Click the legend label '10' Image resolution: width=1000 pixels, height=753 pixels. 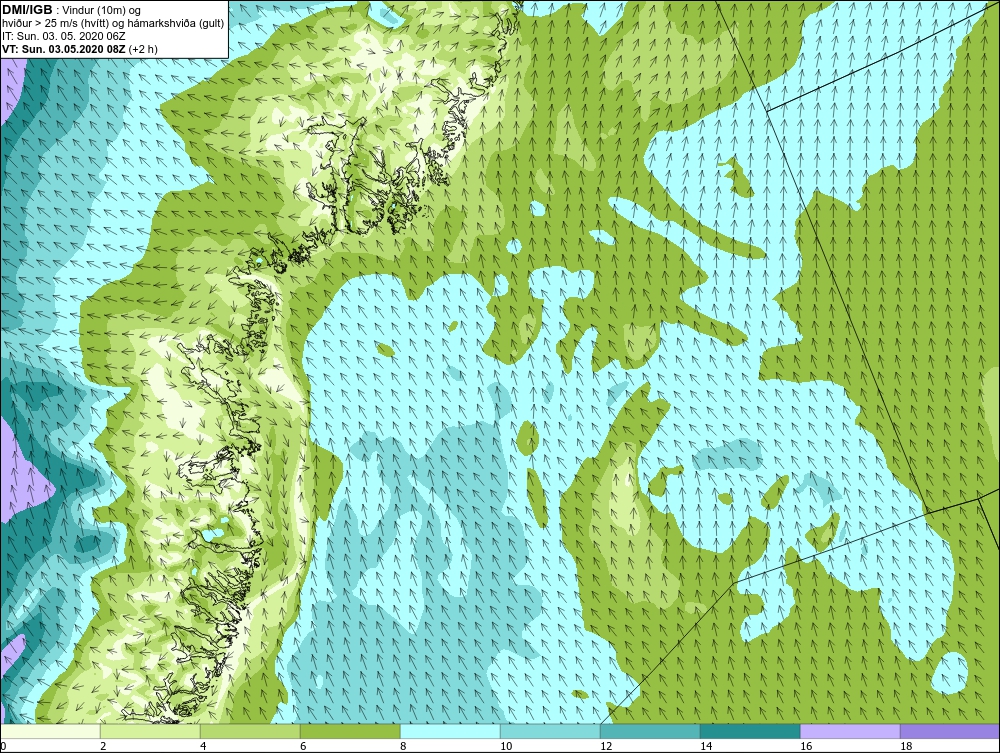(x=505, y=746)
